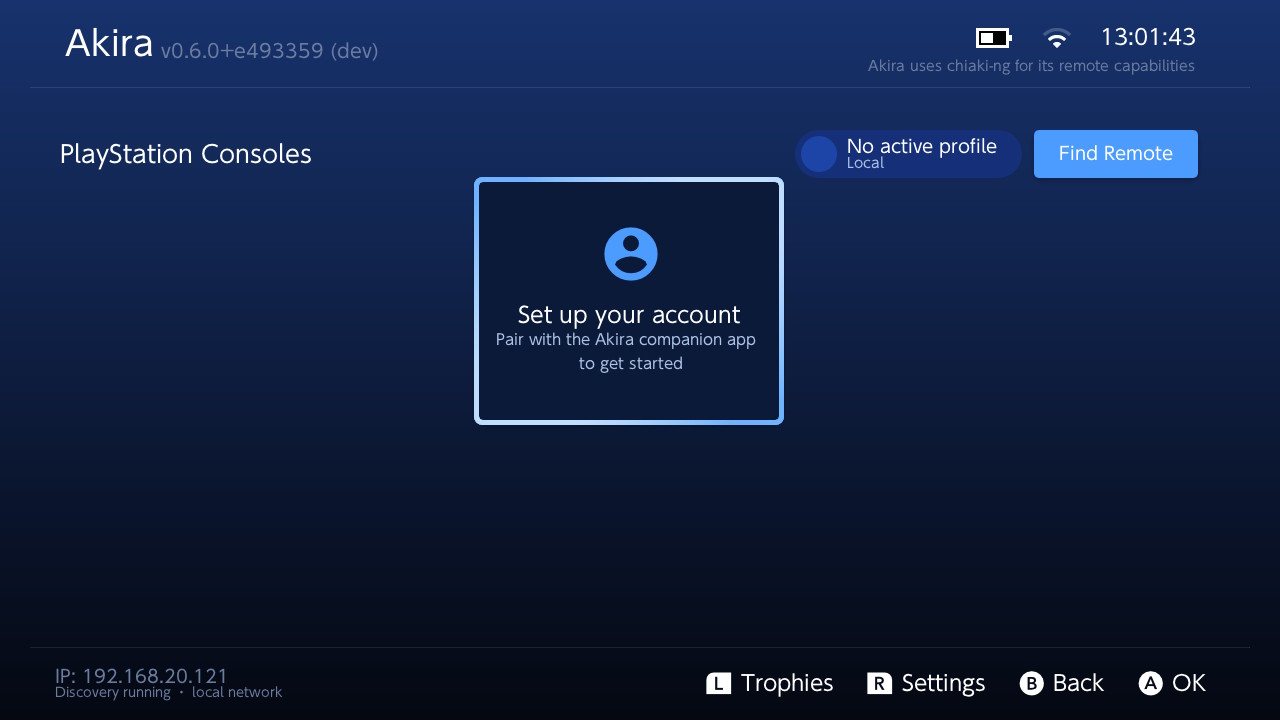Click the clock showing 13:01:43
This screenshot has width=1280, height=720.
pos(1148,38)
